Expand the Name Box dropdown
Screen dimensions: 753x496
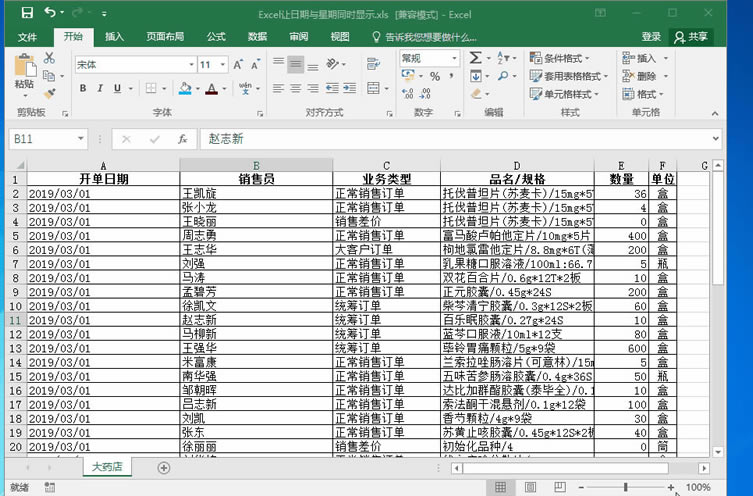point(80,139)
